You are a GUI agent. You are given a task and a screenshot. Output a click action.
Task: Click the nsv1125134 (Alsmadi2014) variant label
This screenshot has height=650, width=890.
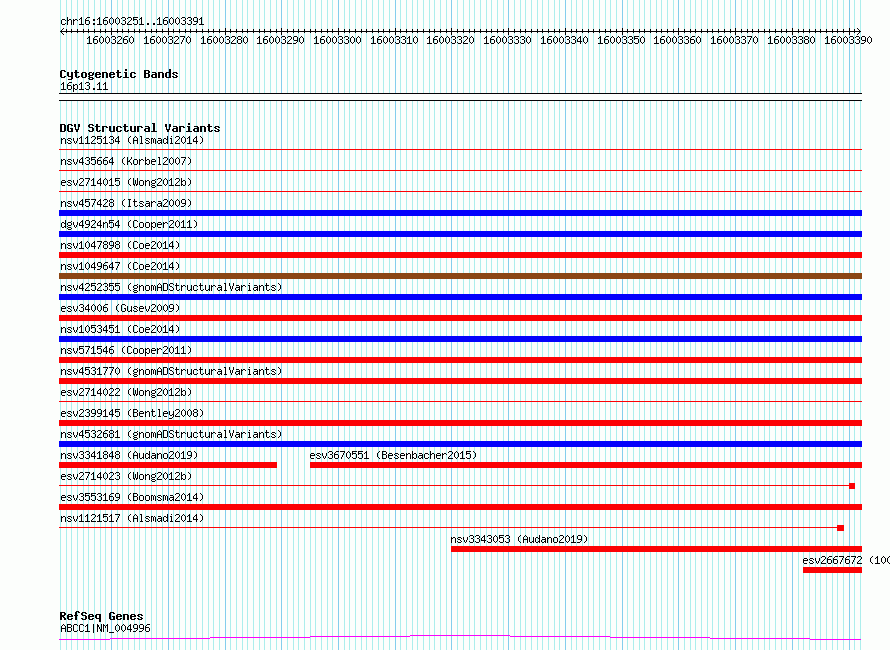point(132,140)
